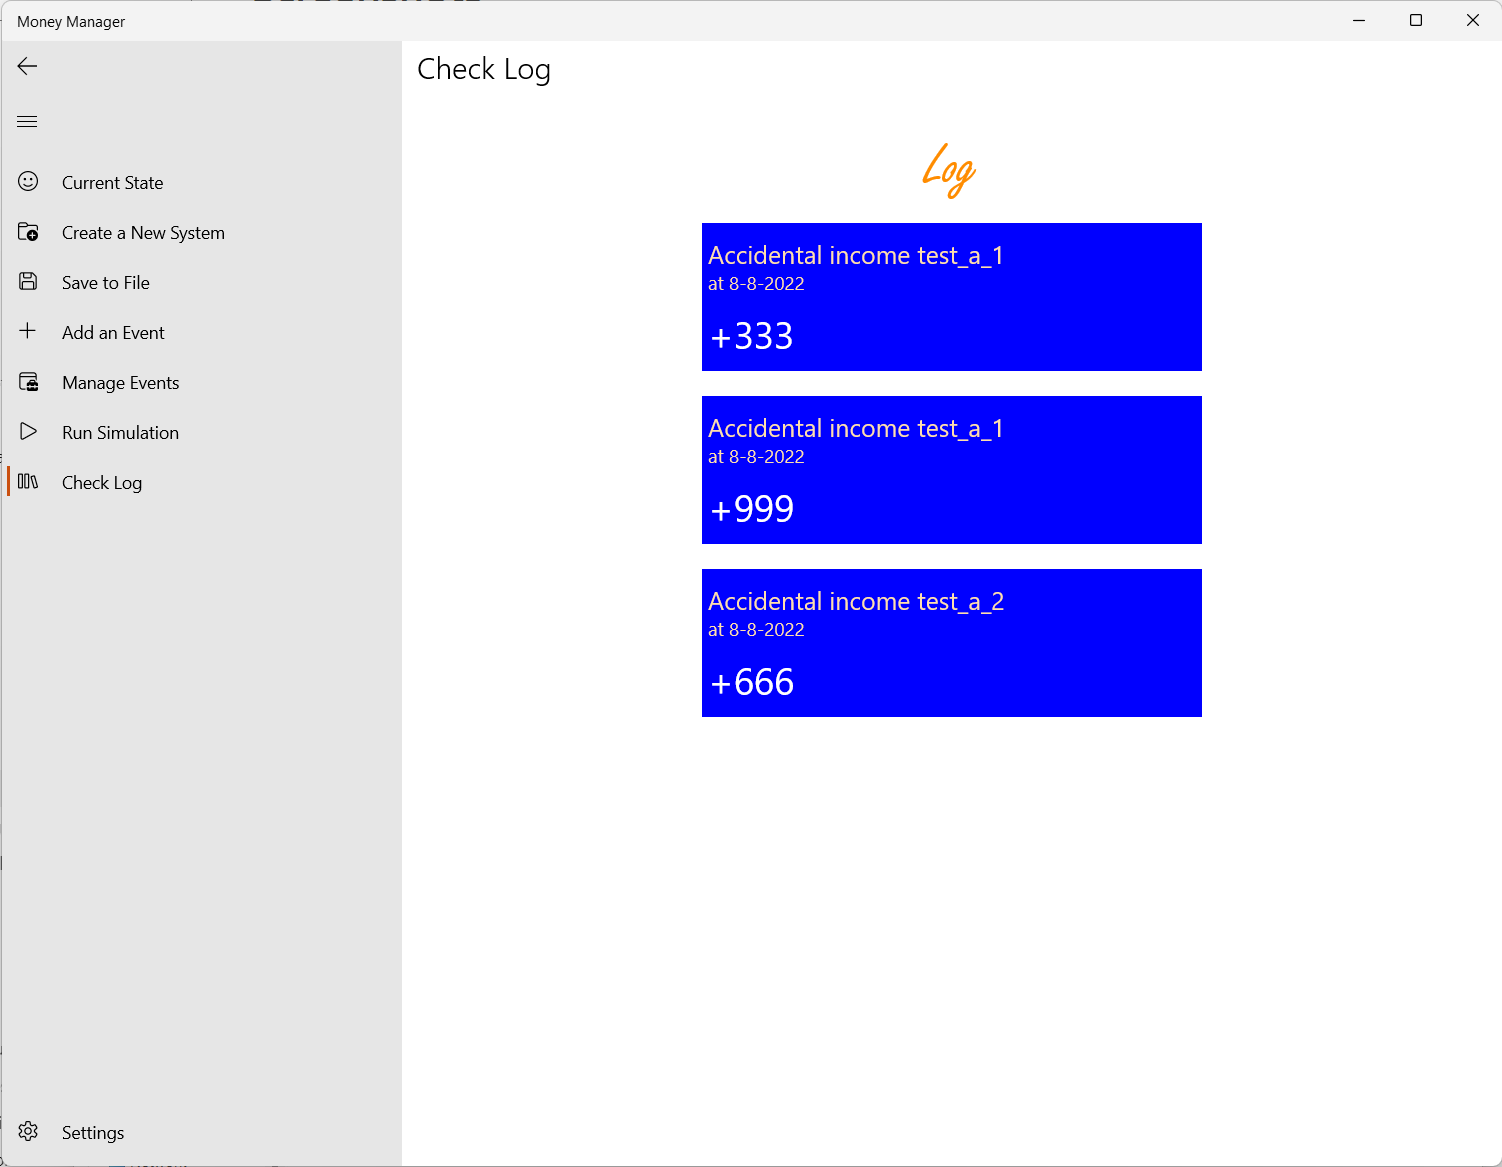This screenshot has height=1167, width=1502.
Task: Click date text in the +999 entry
Action: [x=756, y=457]
